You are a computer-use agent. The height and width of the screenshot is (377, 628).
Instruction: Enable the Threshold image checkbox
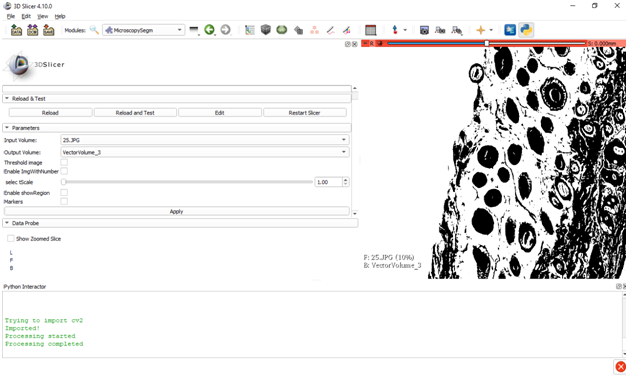[64, 162]
